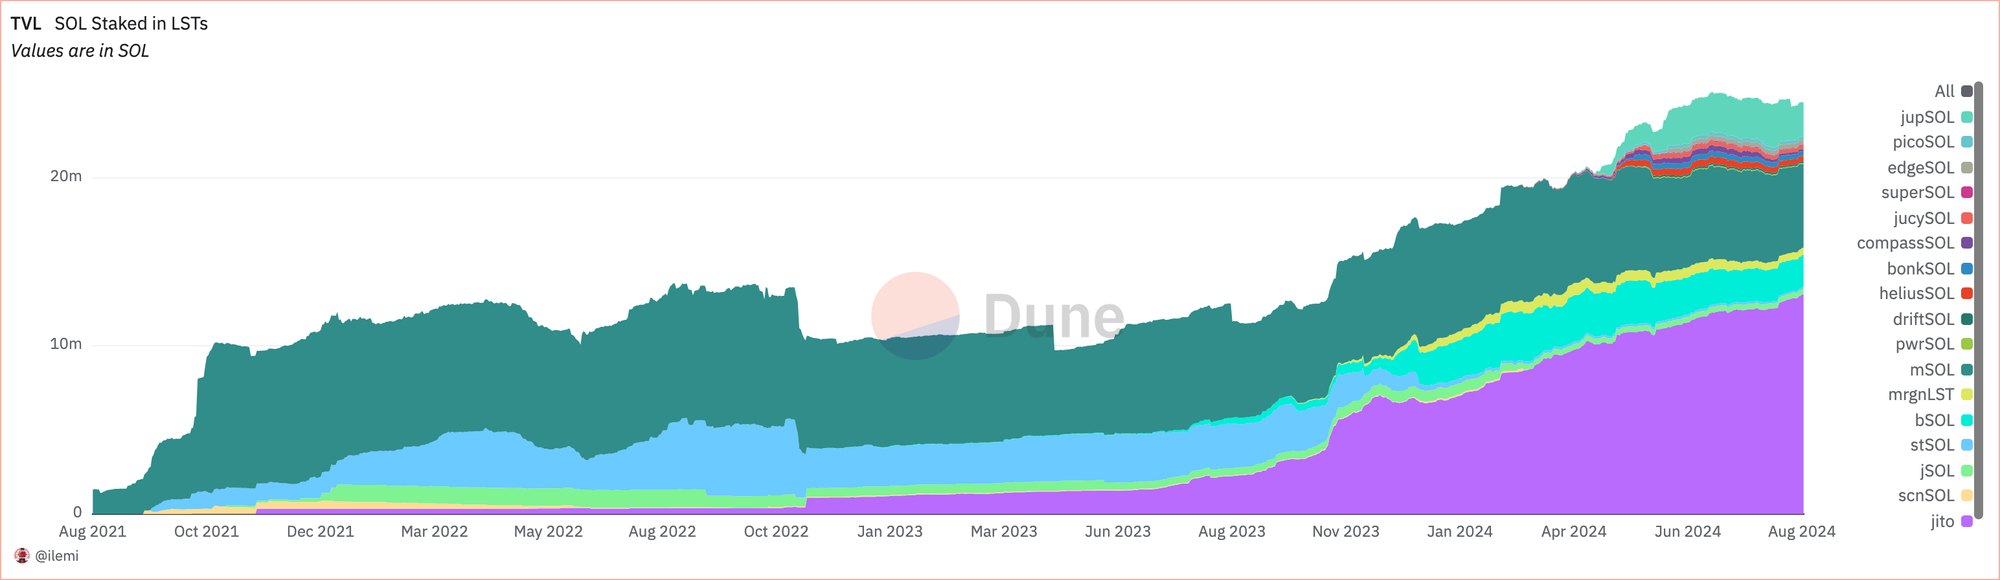Viewport: 2000px width, 580px height.
Task: Click the 20m y-axis label
Action: tap(66, 176)
